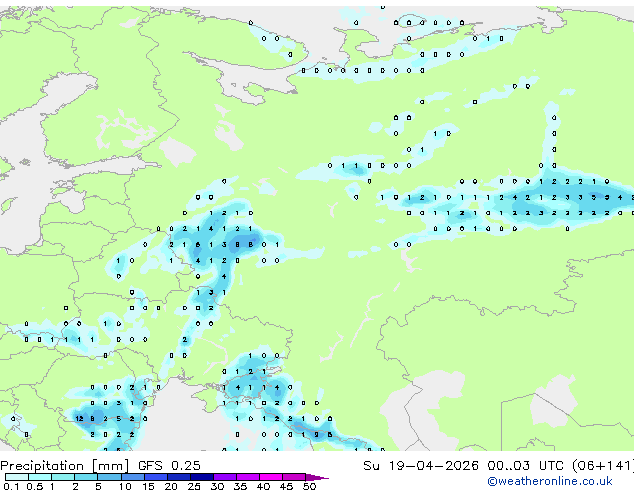
Task: Click the legend label 0.1
Action: click(x=11, y=486)
